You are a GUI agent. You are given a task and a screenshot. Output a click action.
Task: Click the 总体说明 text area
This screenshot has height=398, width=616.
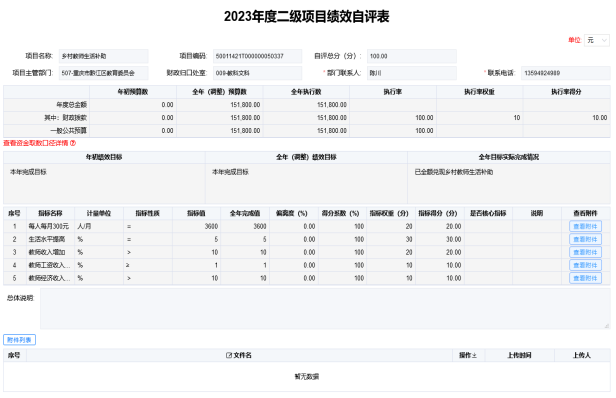click(x=325, y=309)
